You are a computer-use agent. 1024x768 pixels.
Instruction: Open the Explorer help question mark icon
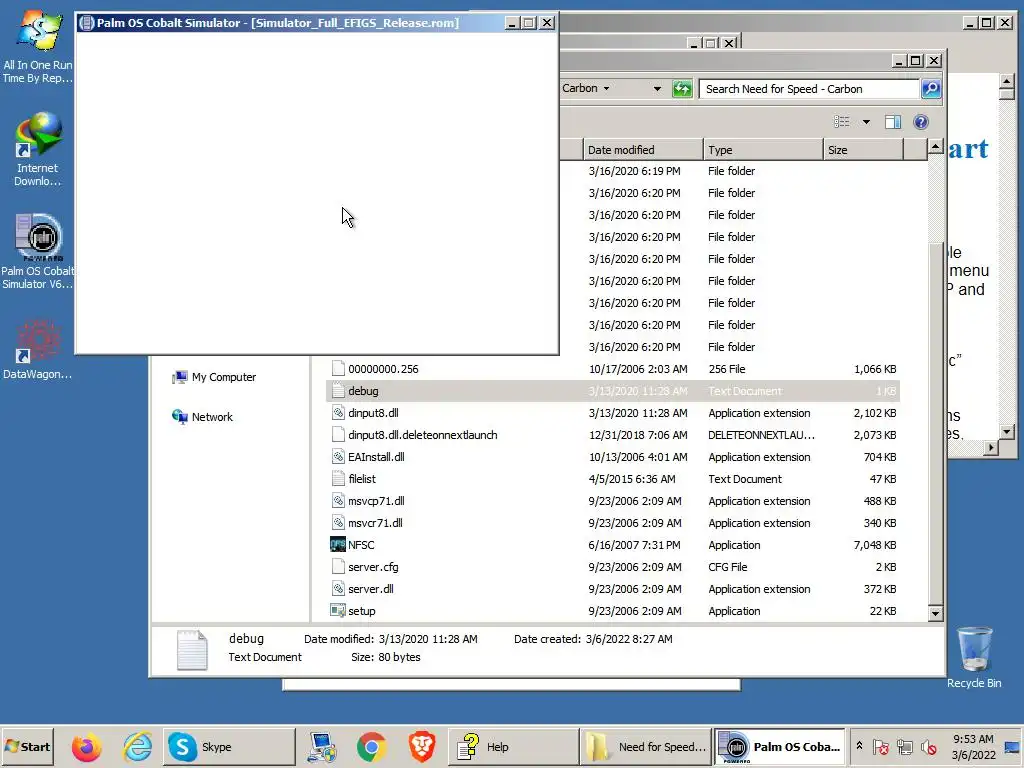[921, 122]
